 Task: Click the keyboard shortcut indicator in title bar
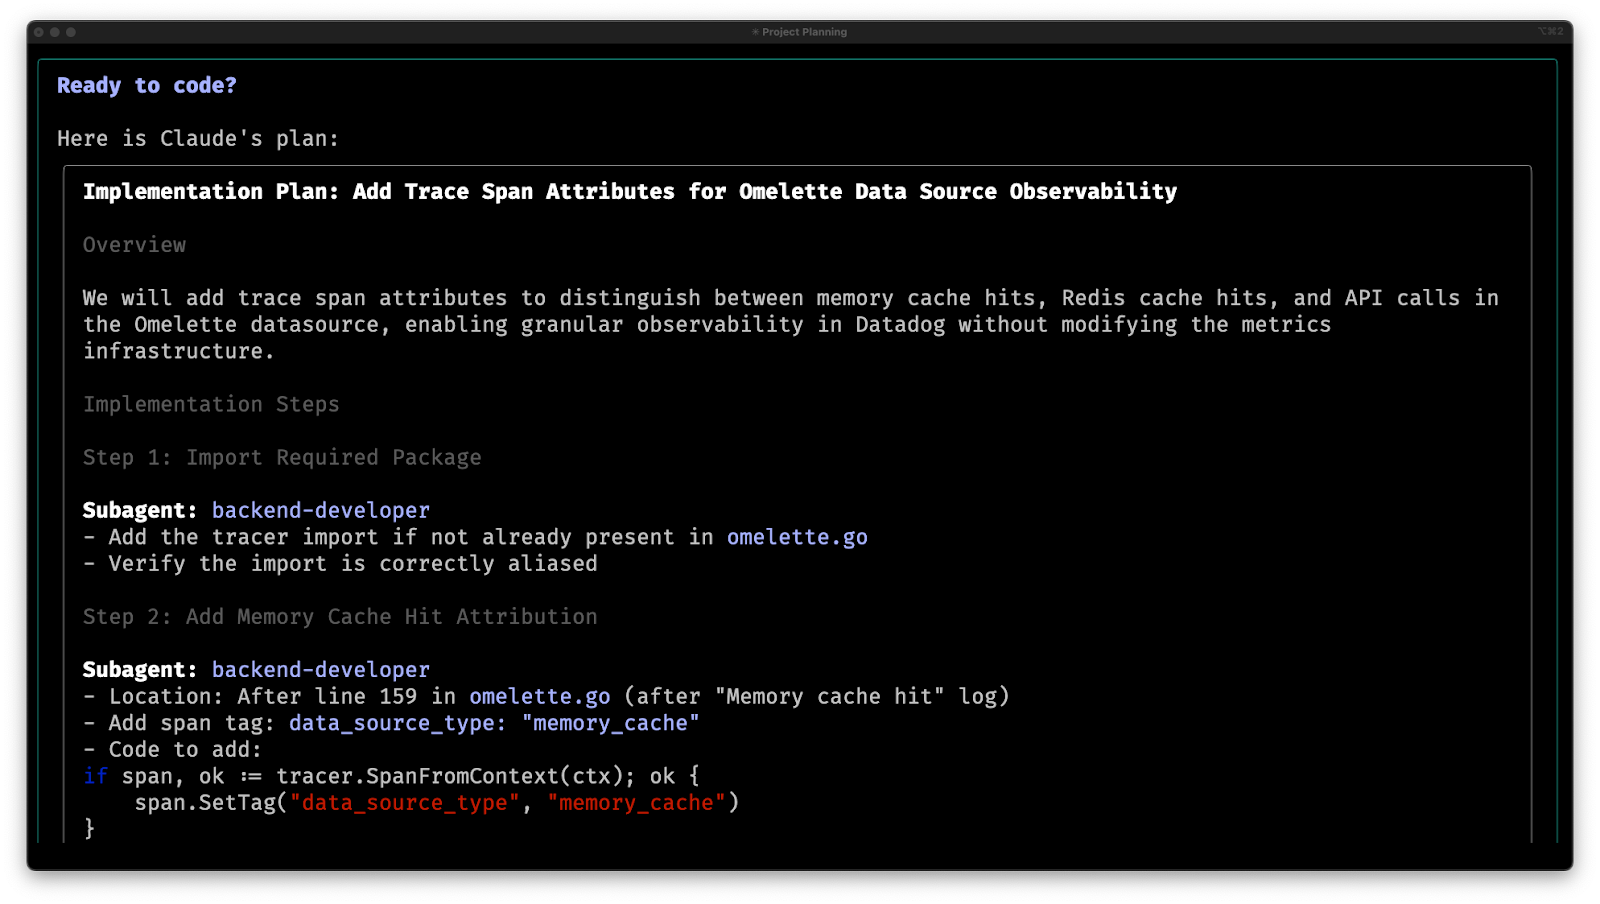click(1550, 32)
